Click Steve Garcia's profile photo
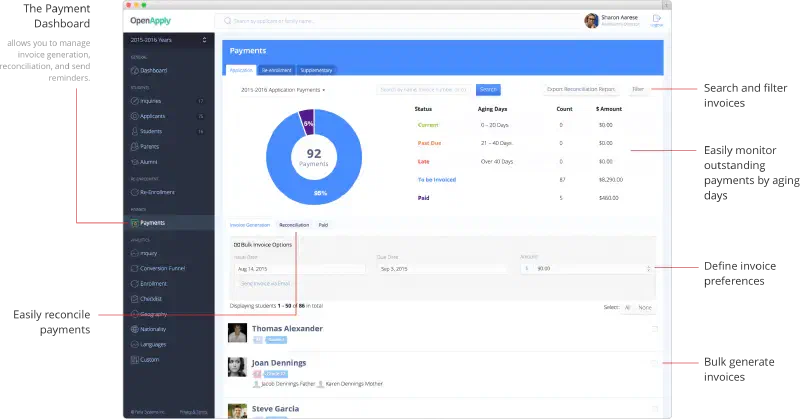This screenshot has height=419, width=800. 237,411
